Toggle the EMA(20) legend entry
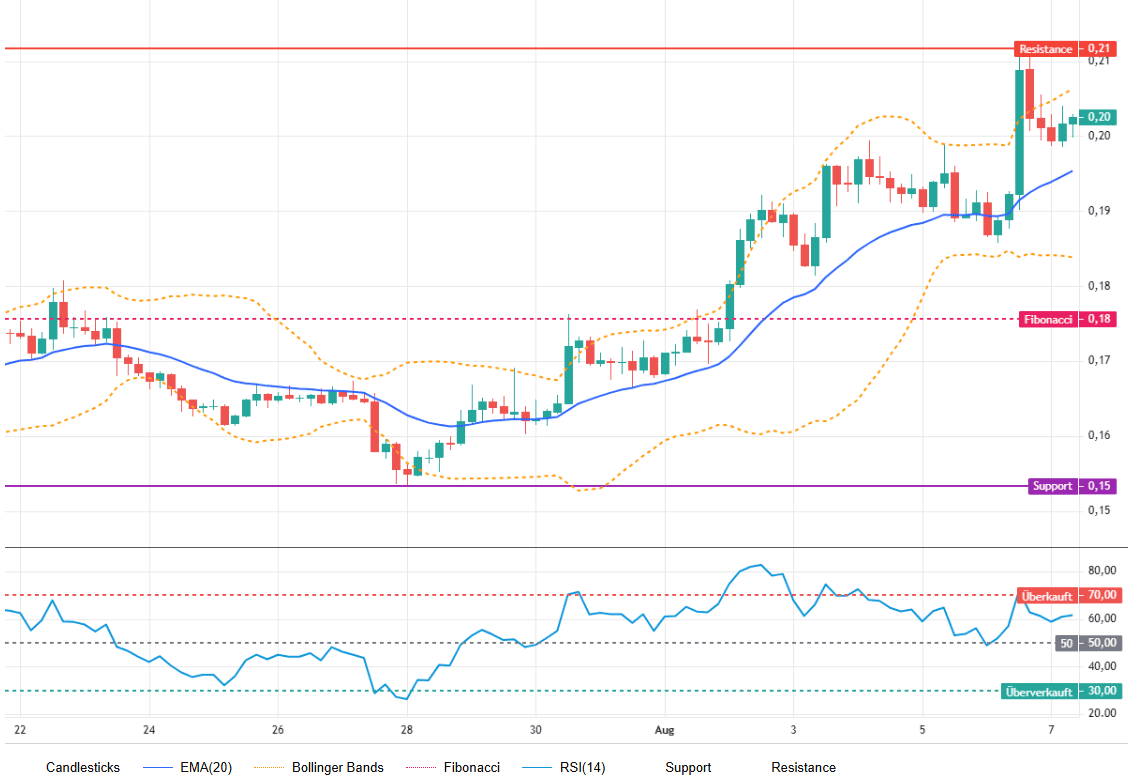This screenshot has height=778, width=1132. [206, 767]
